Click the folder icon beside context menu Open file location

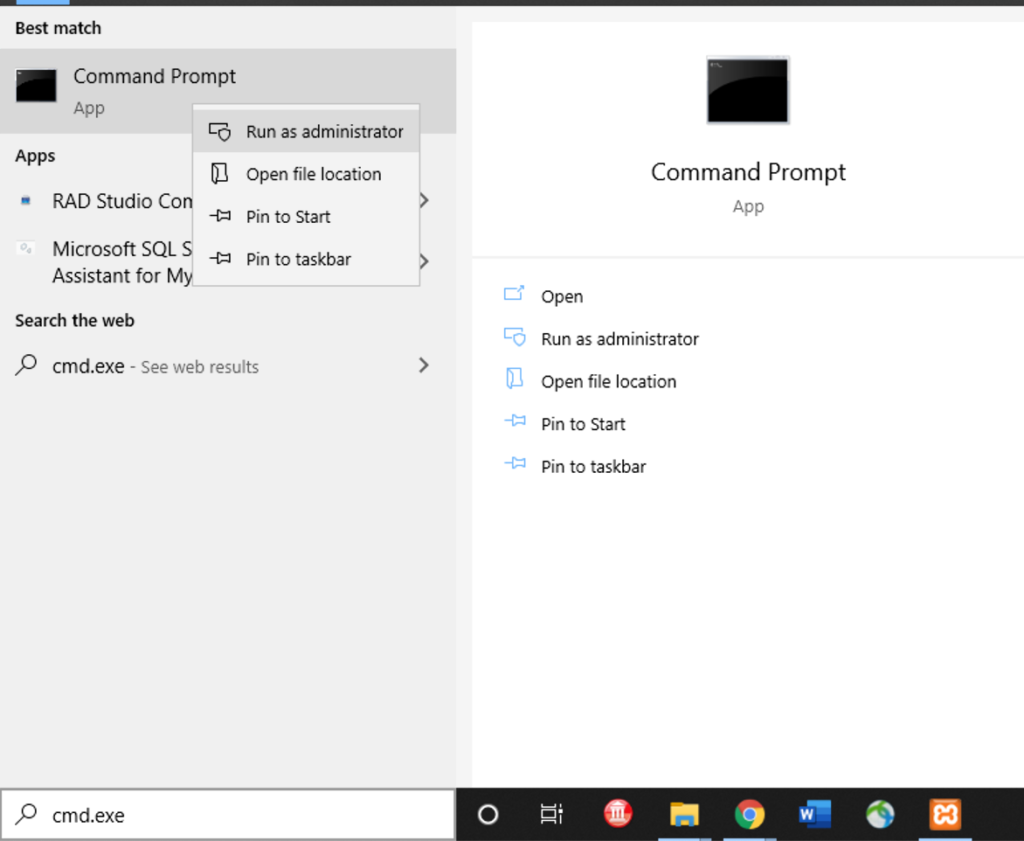[219, 174]
